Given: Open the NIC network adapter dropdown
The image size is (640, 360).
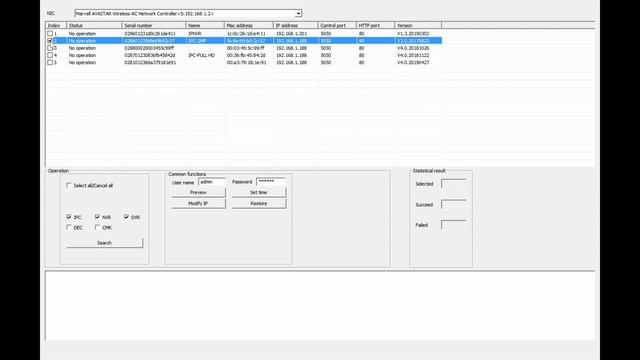Looking at the screenshot, I should (298, 13).
